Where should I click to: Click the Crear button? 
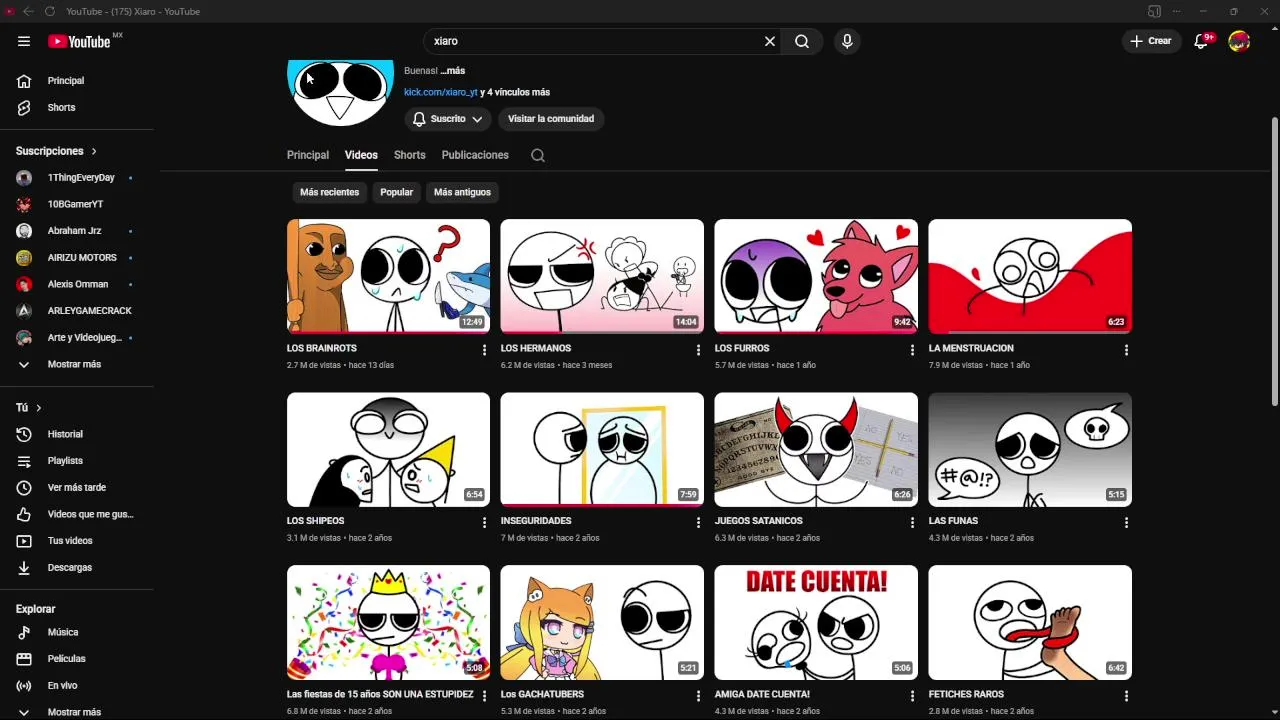pos(1151,41)
